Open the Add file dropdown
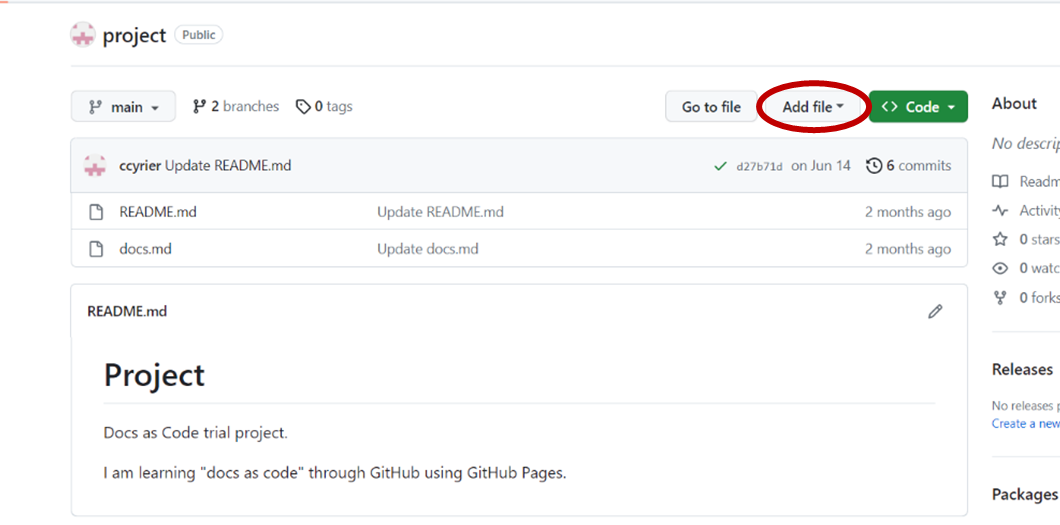 (x=813, y=107)
